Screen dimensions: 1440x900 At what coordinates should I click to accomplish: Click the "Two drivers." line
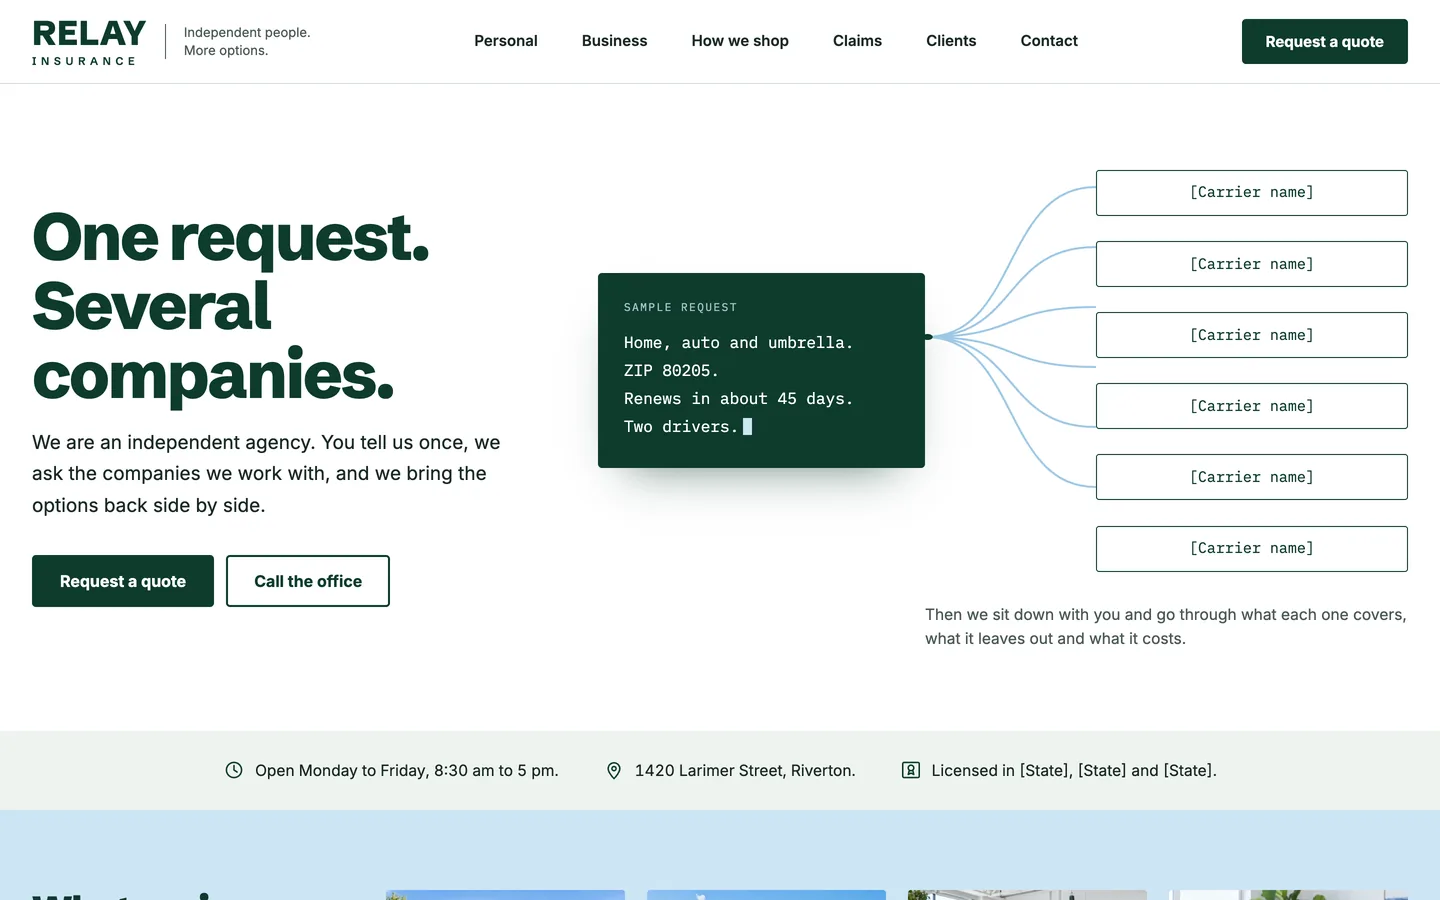(x=681, y=426)
